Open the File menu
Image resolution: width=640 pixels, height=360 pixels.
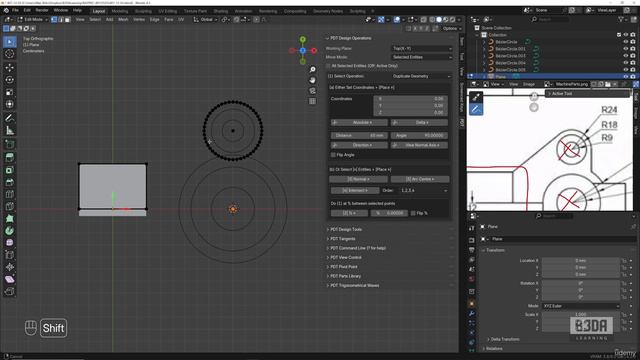[15, 10]
